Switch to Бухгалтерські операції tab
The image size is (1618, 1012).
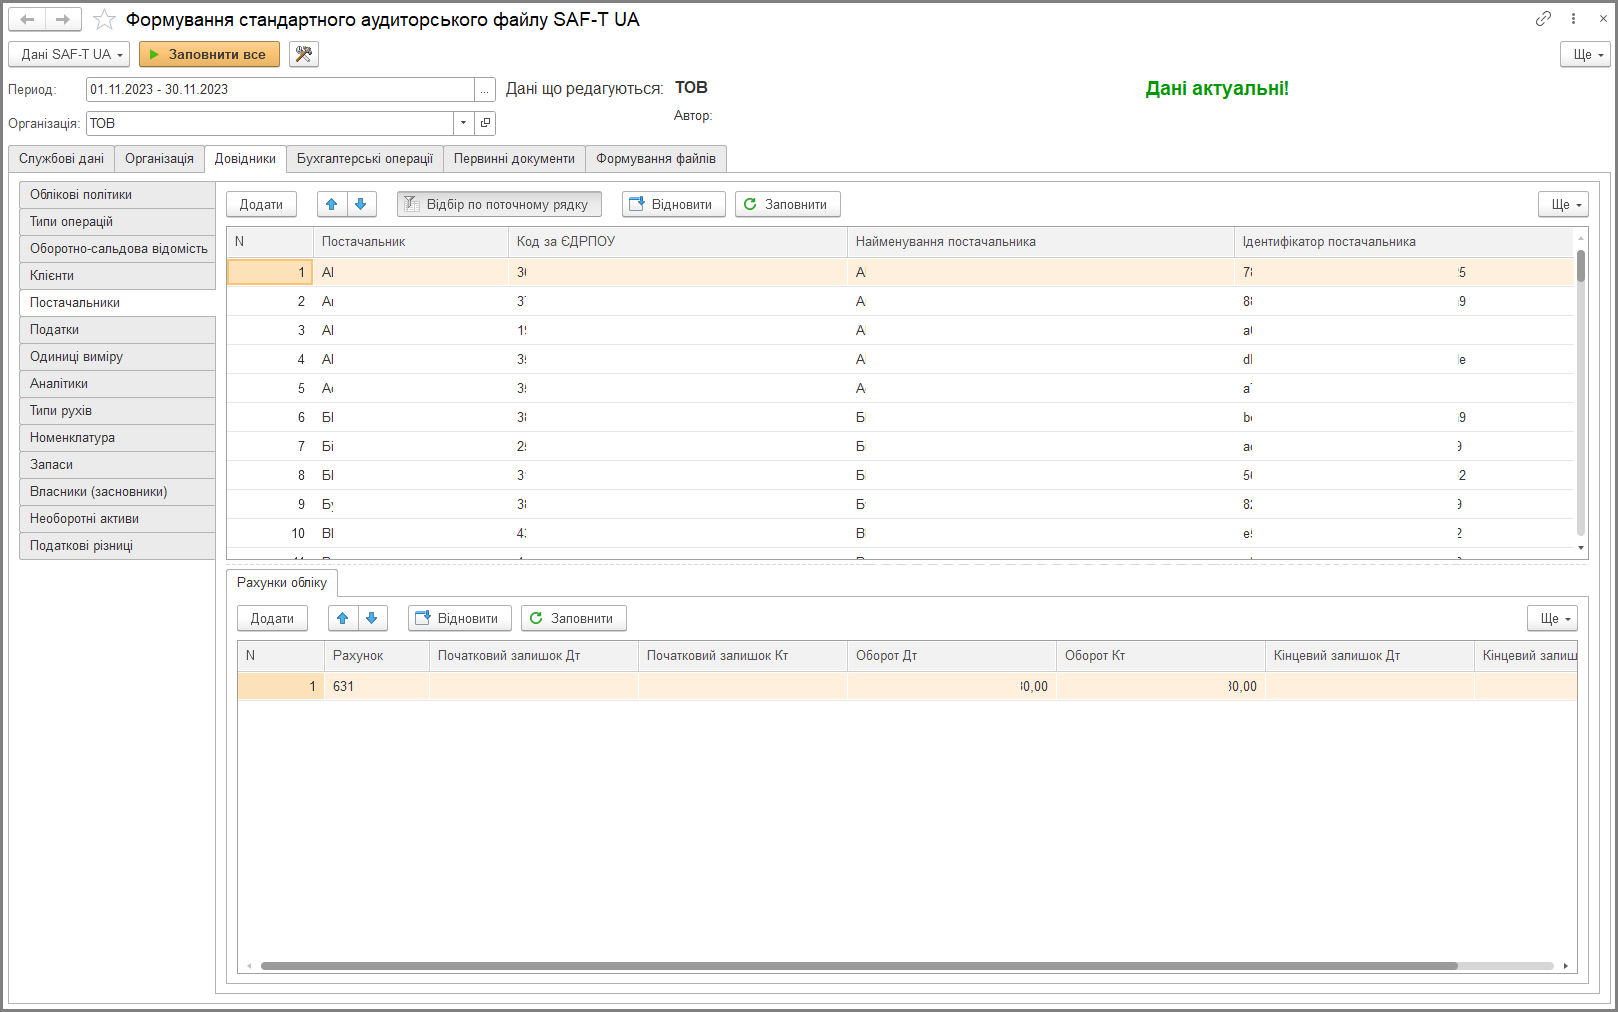[365, 158]
